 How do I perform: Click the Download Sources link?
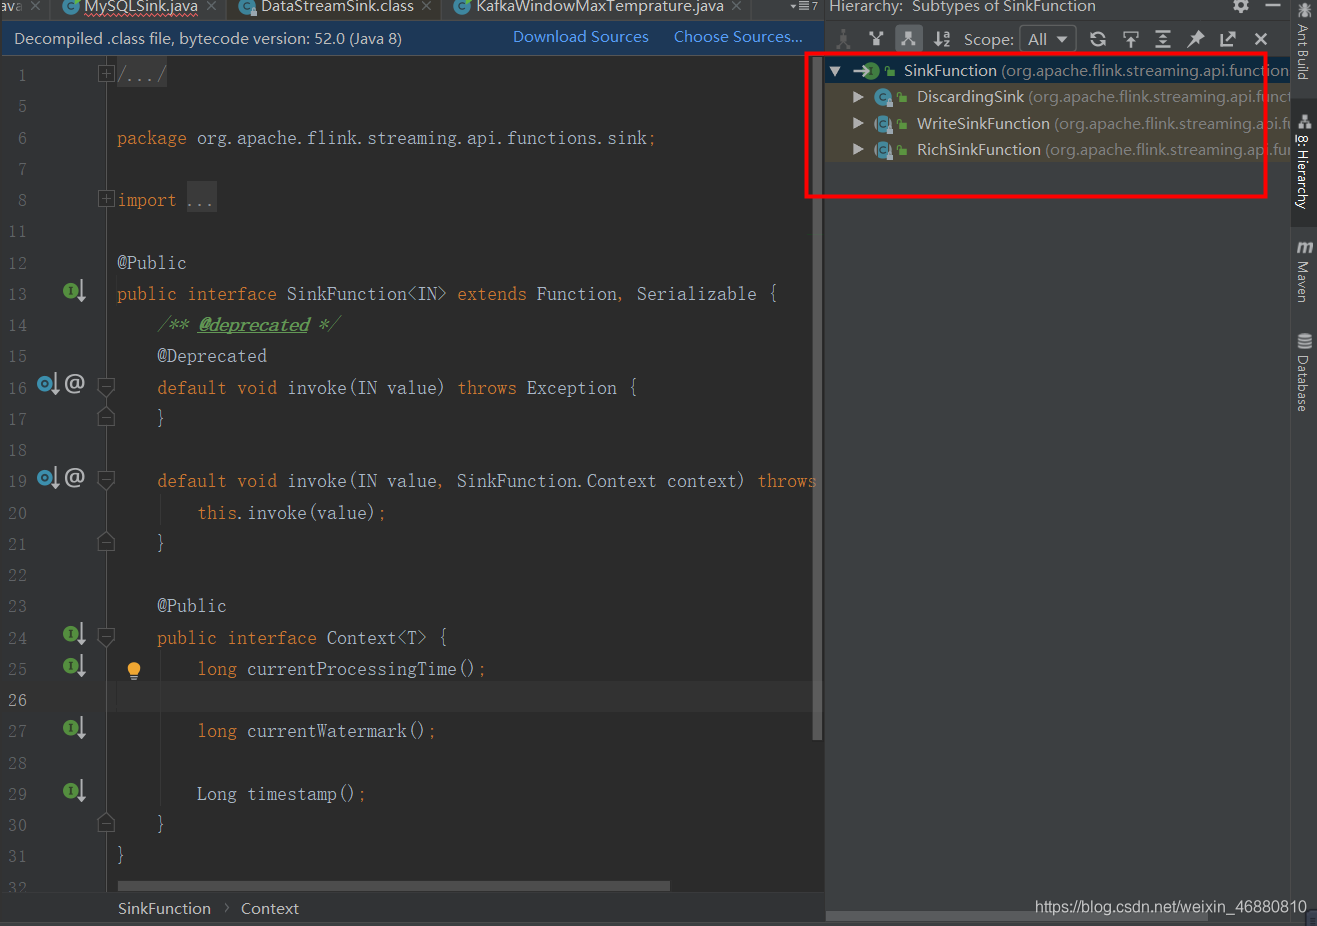click(x=580, y=37)
